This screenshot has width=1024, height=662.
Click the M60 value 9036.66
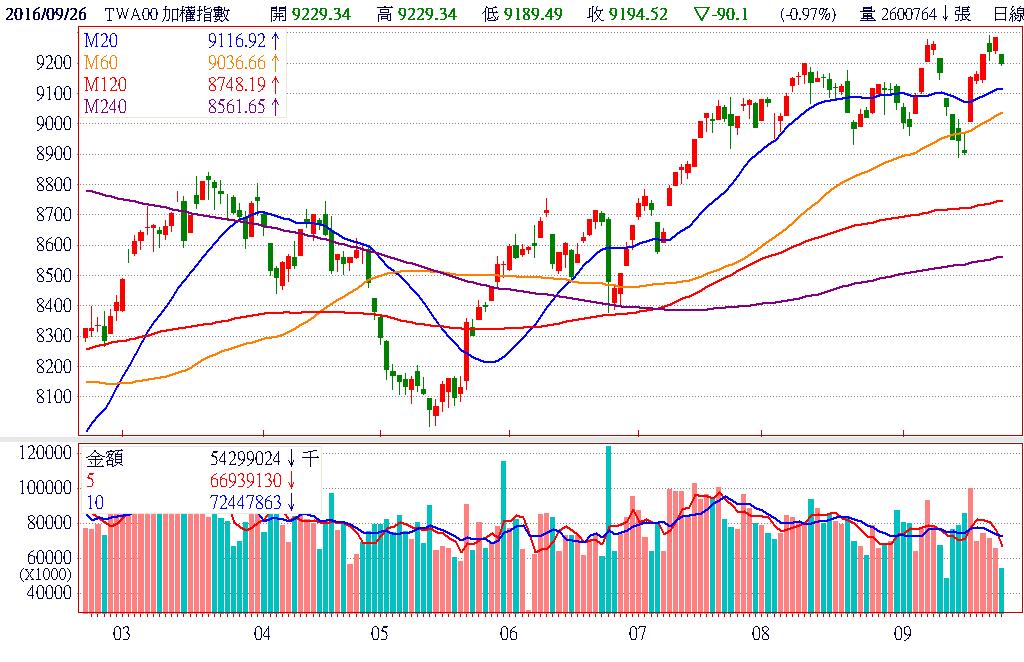click(x=237, y=63)
